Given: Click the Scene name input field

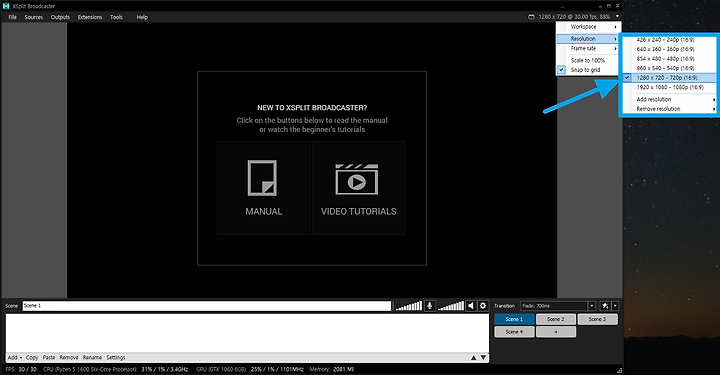Looking at the screenshot, I should 207,306.
